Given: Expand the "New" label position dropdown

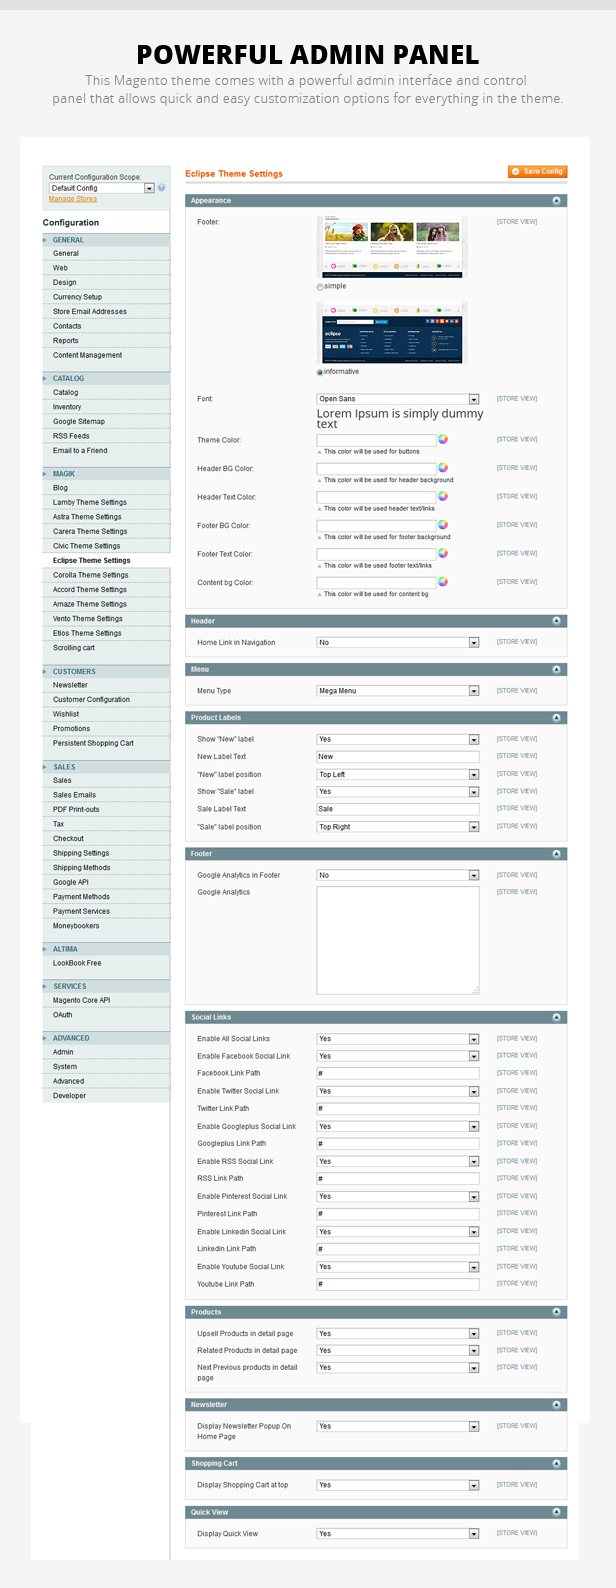Looking at the screenshot, I should [397, 774].
